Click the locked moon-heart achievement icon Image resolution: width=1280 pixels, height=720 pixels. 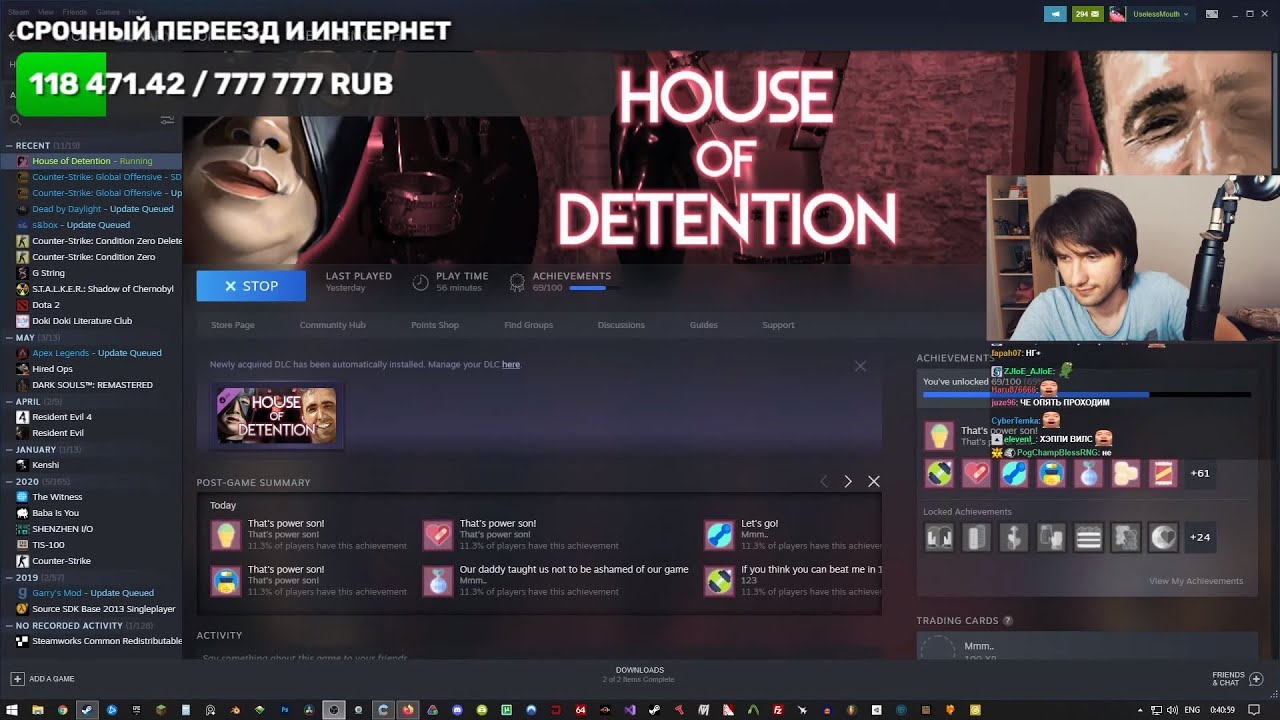click(1163, 537)
